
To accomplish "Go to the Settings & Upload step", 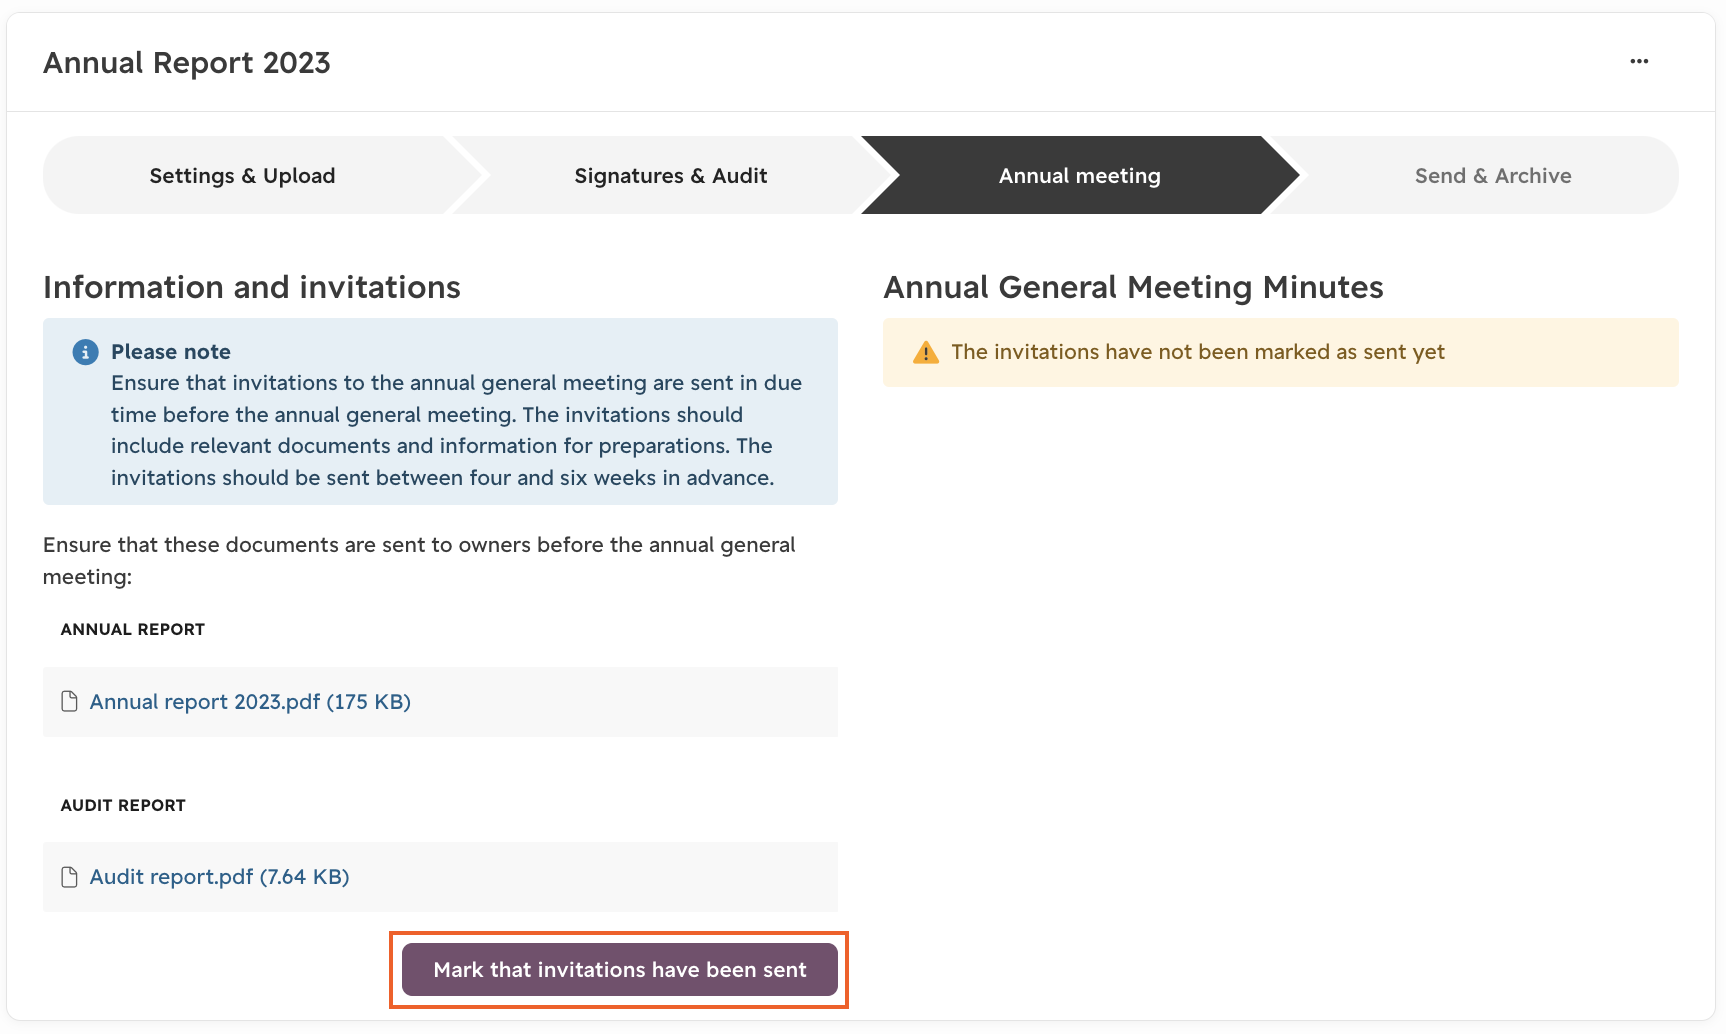I will click(x=242, y=175).
